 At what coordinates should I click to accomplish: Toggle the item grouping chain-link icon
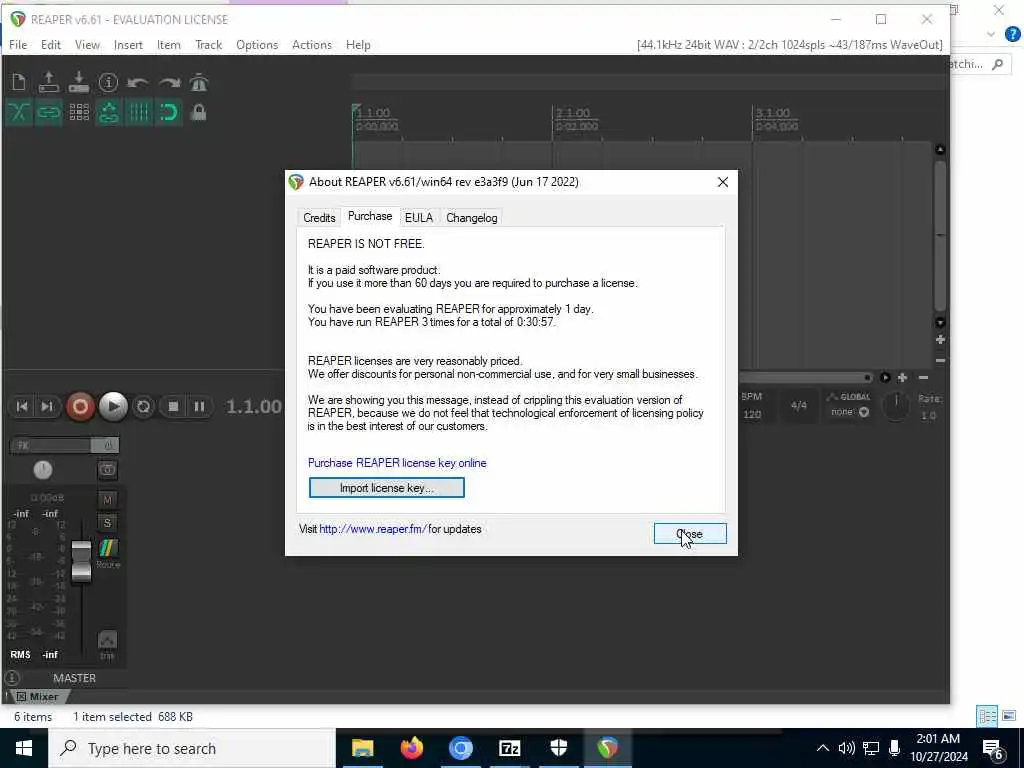[x=48, y=112]
